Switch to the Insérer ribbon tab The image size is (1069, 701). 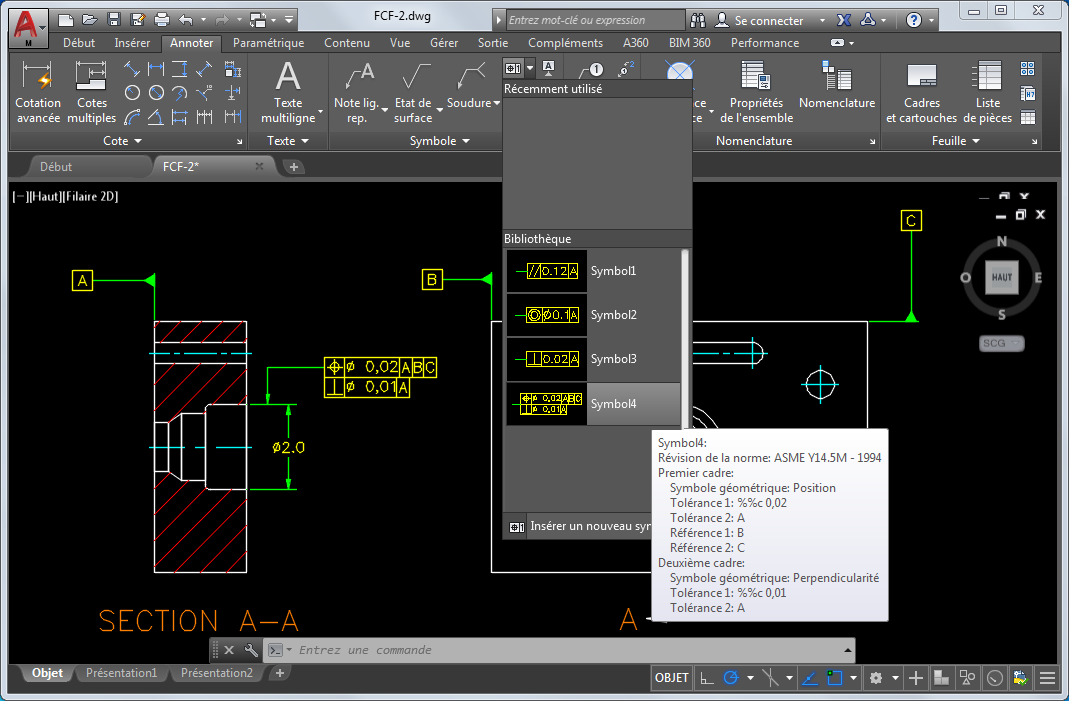(132, 42)
